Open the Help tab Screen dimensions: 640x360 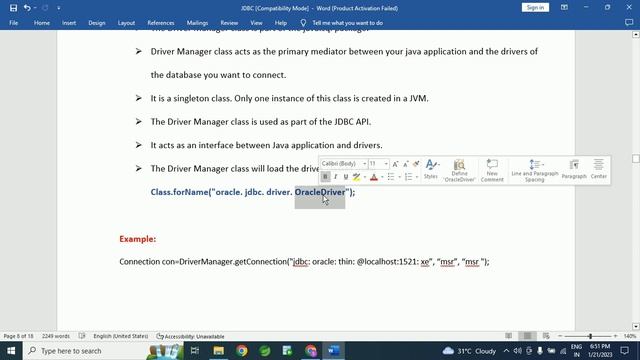point(280,23)
